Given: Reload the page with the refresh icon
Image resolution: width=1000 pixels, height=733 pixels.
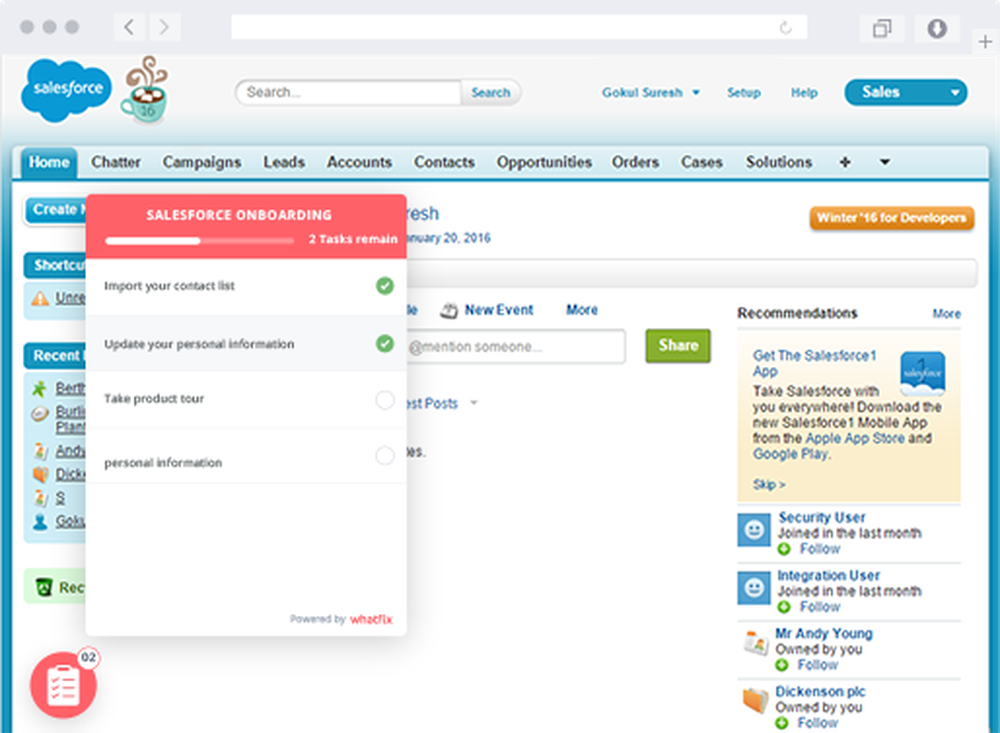Looking at the screenshot, I should pyautogui.click(x=786, y=27).
